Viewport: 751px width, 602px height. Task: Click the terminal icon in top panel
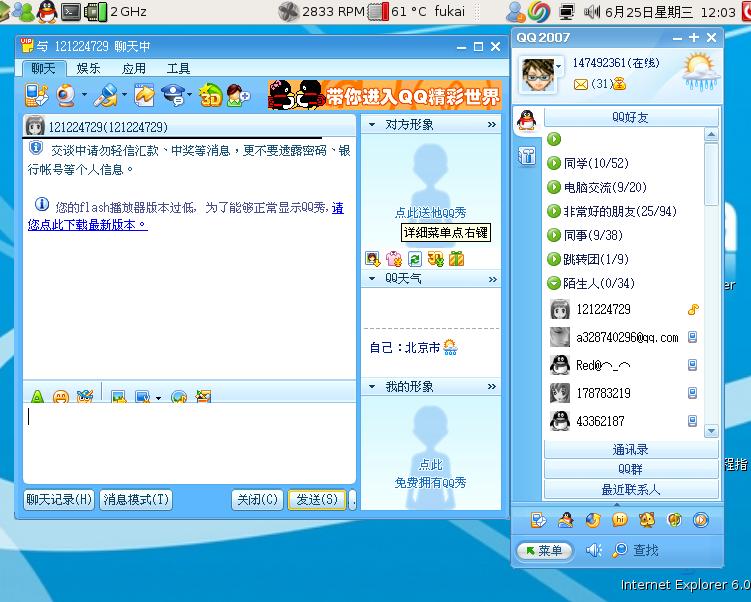(71, 11)
